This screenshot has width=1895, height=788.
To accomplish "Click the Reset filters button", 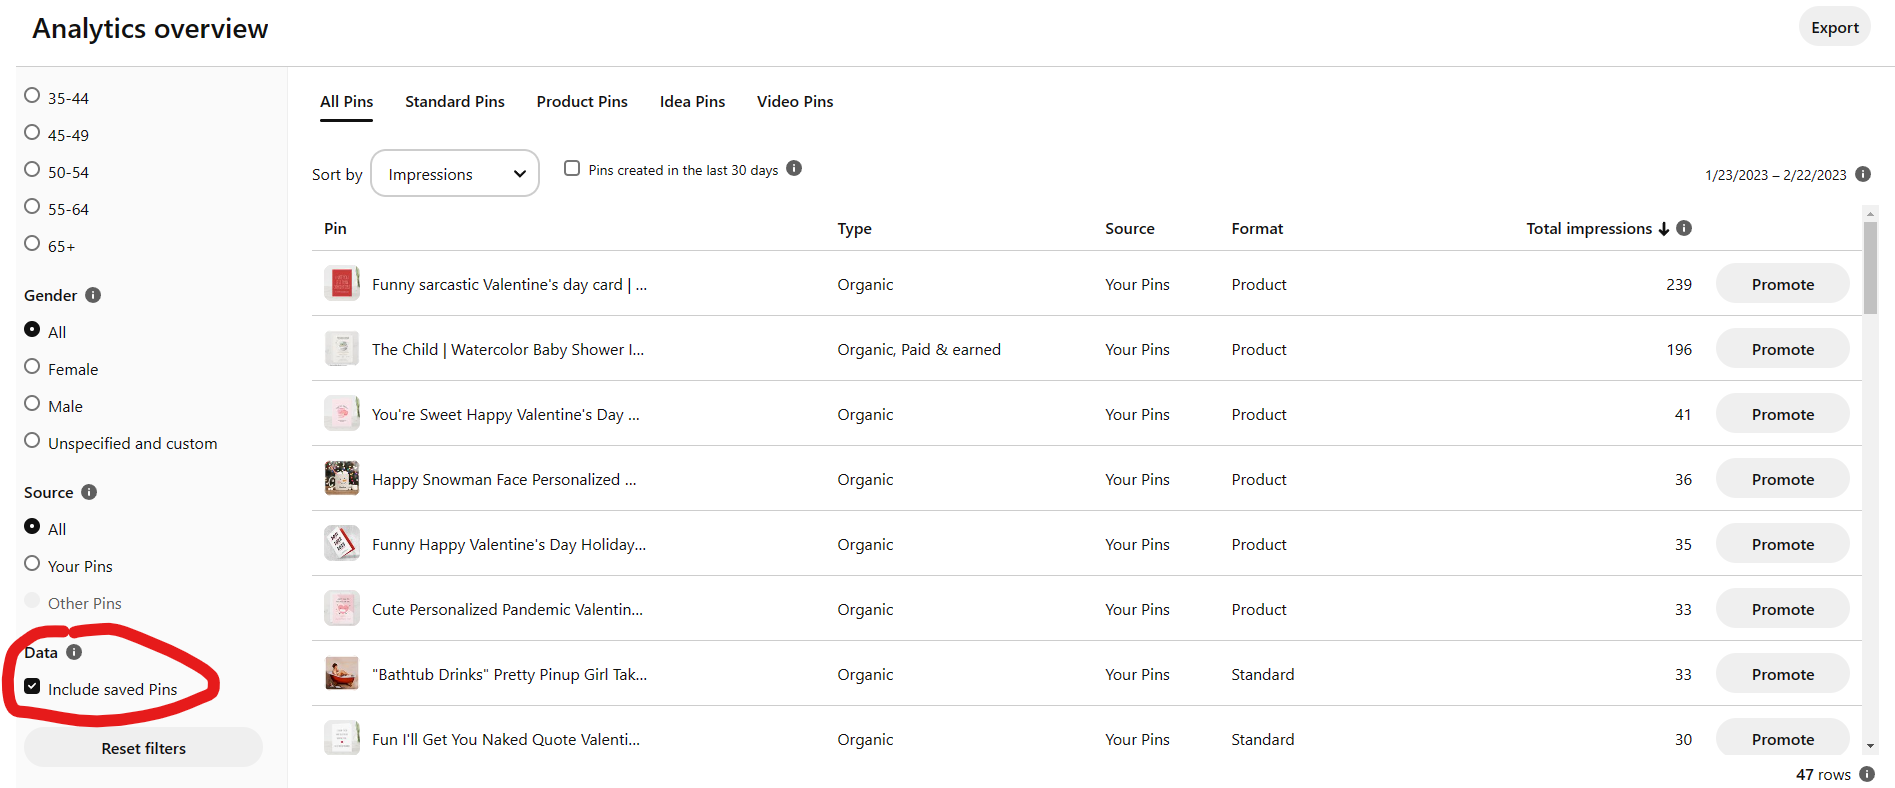I will pyautogui.click(x=143, y=748).
